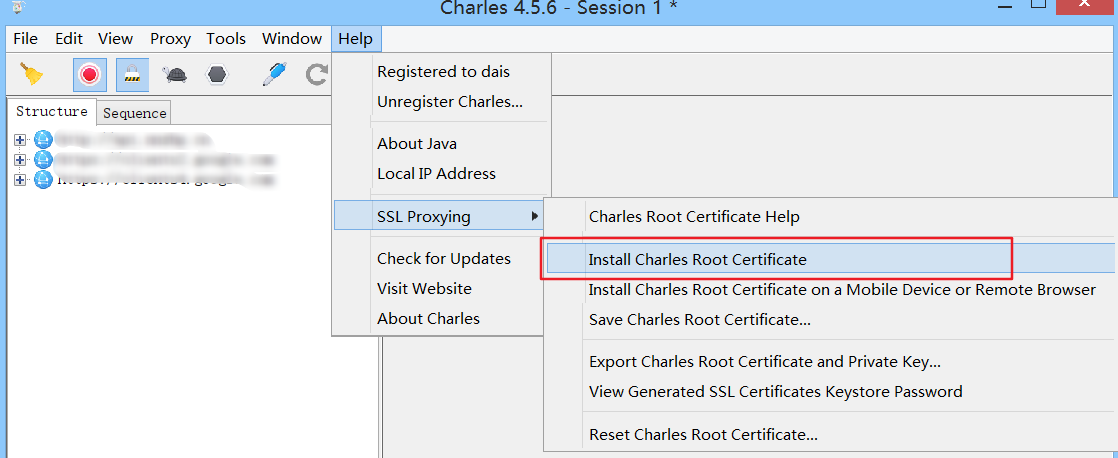This screenshot has height=458, width=1118.
Task: Open the Window menu
Action: (x=292, y=39)
